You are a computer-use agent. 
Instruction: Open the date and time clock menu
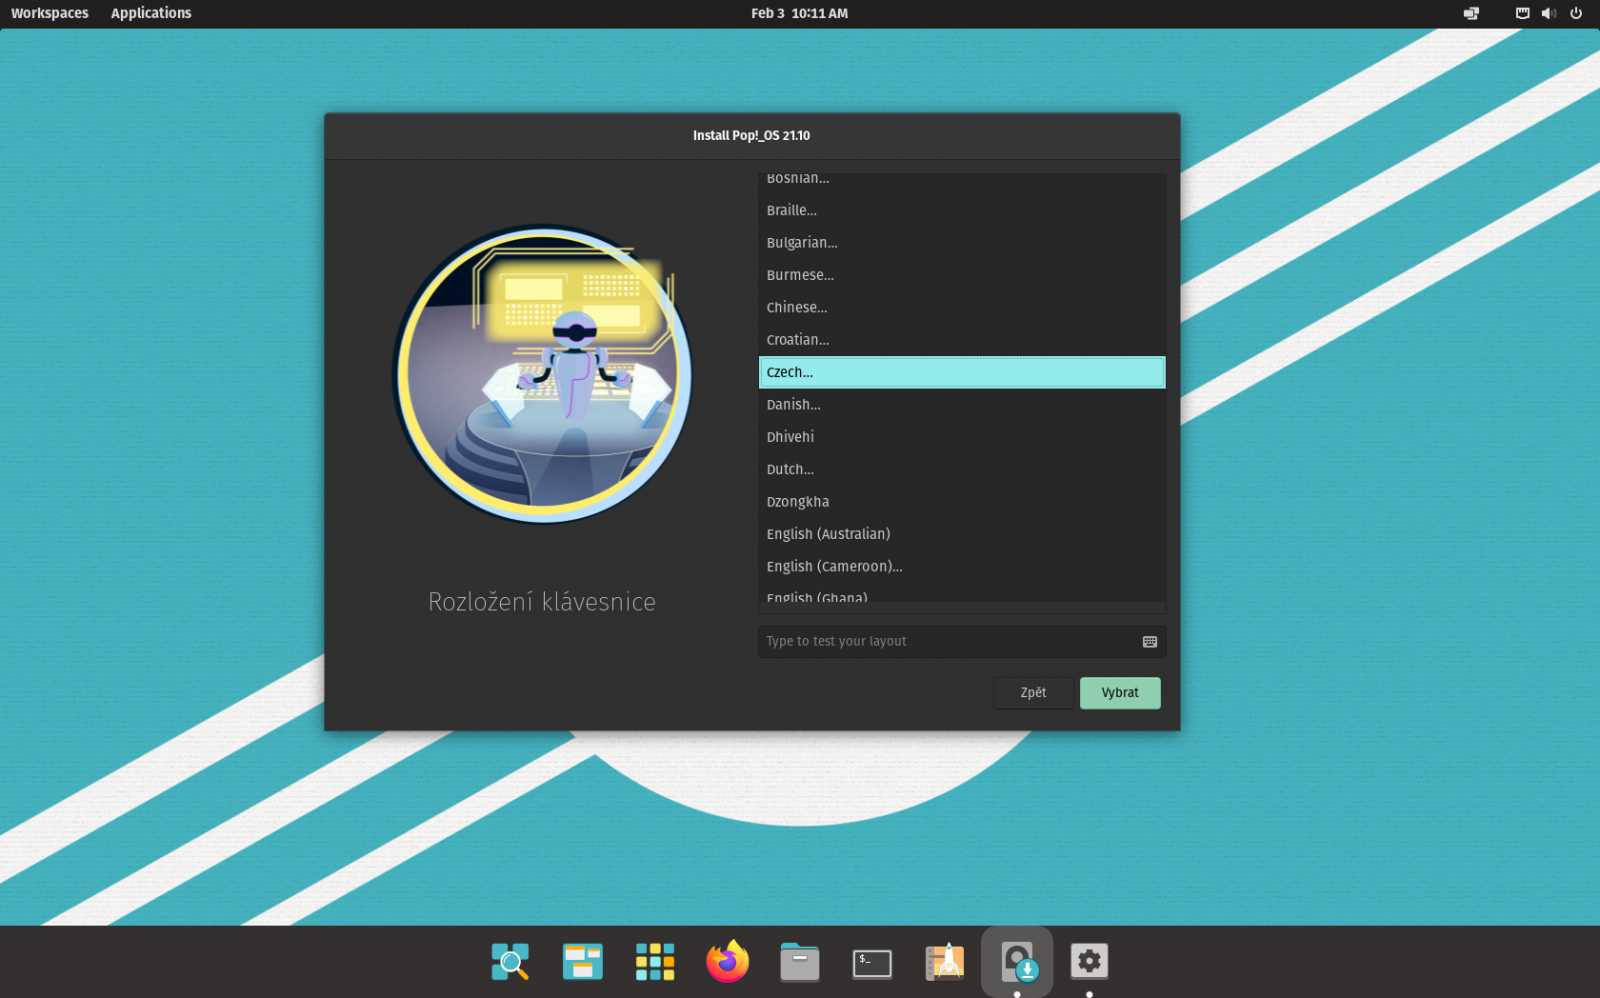click(799, 13)
